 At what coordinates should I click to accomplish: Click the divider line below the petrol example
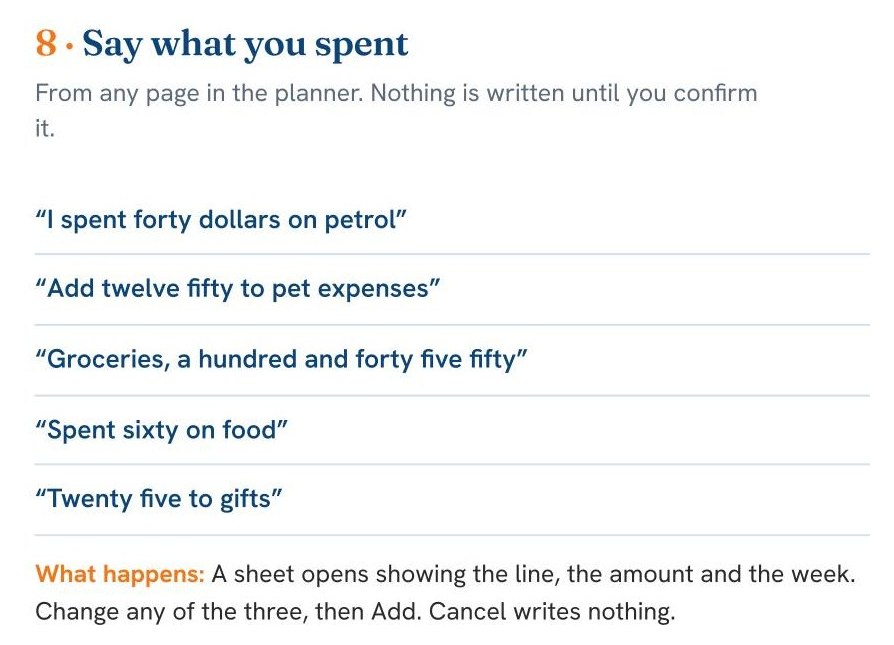tap(452, 254)
